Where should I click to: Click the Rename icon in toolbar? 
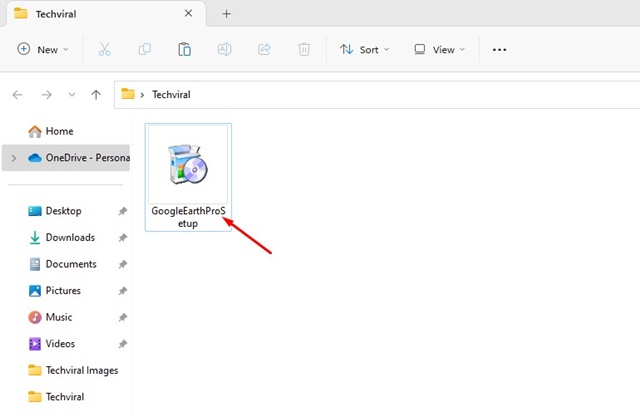pos(224,49)
